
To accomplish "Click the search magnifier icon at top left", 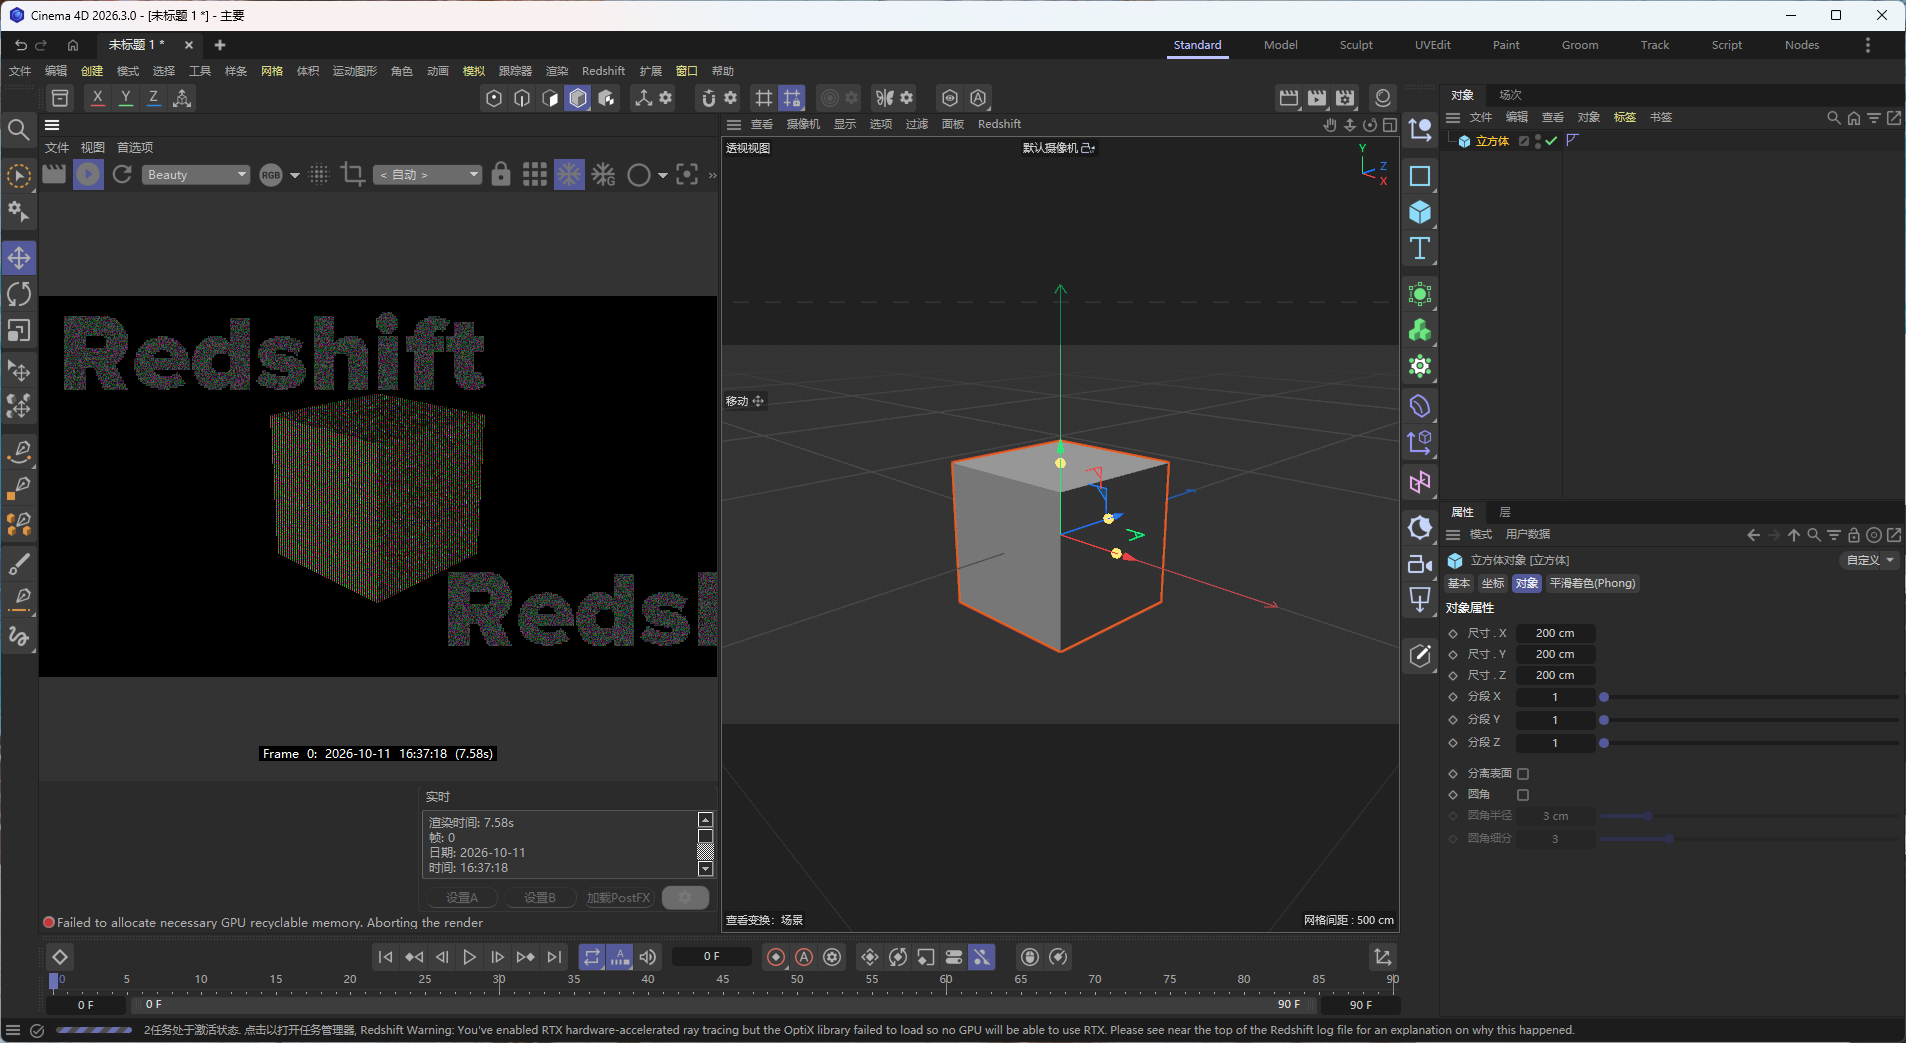I will tap(18, 130).
